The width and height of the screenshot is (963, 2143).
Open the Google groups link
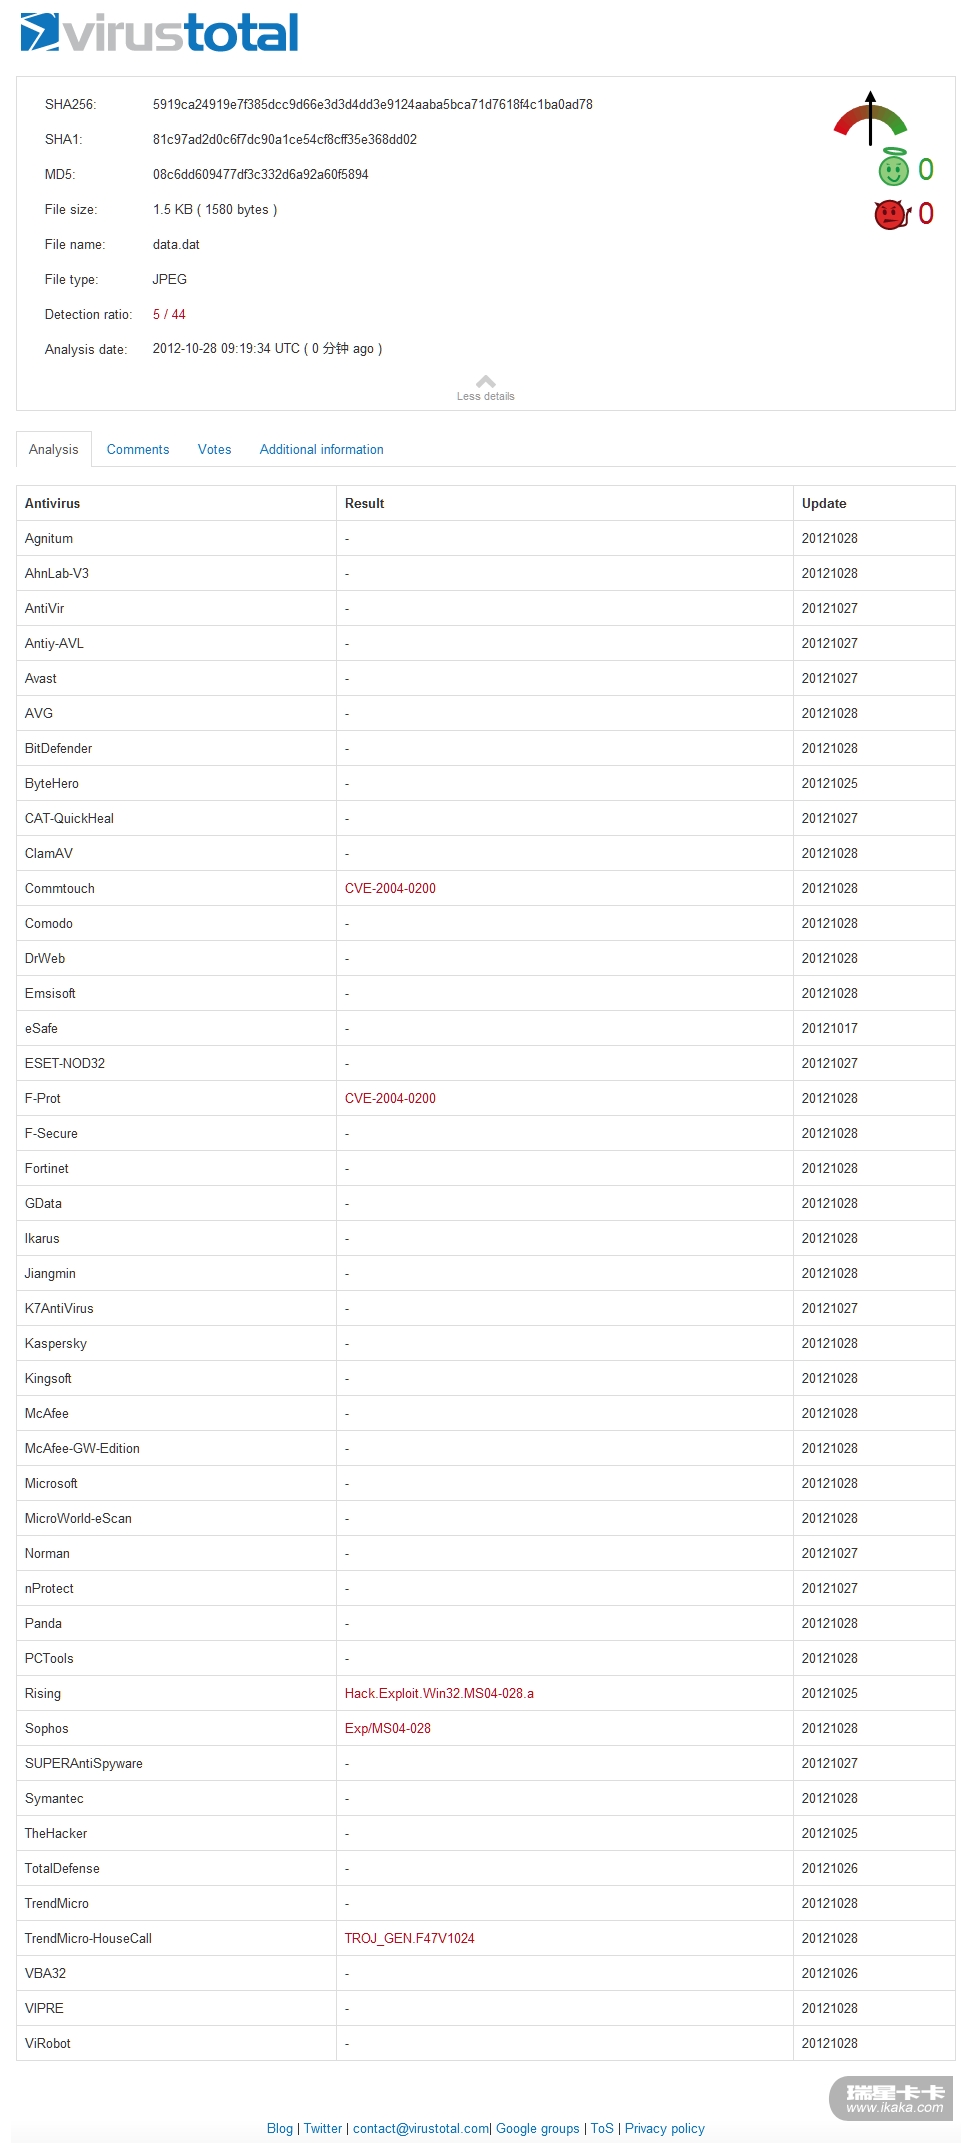pos(538,2128)
